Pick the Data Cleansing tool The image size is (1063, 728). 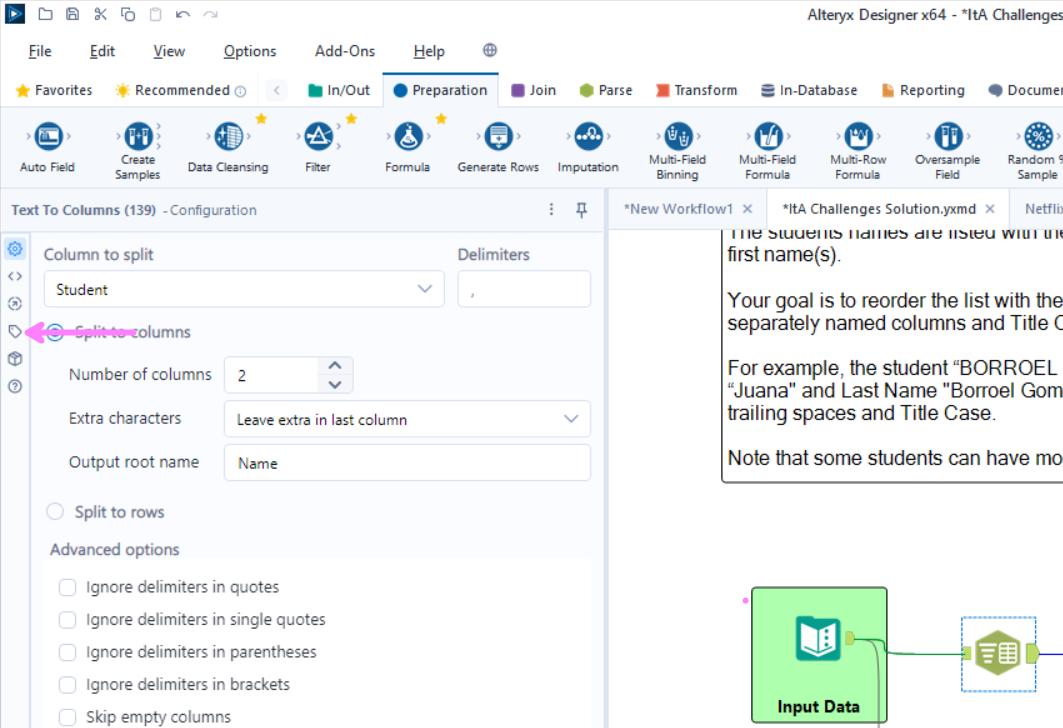click(x=228, y=147)
